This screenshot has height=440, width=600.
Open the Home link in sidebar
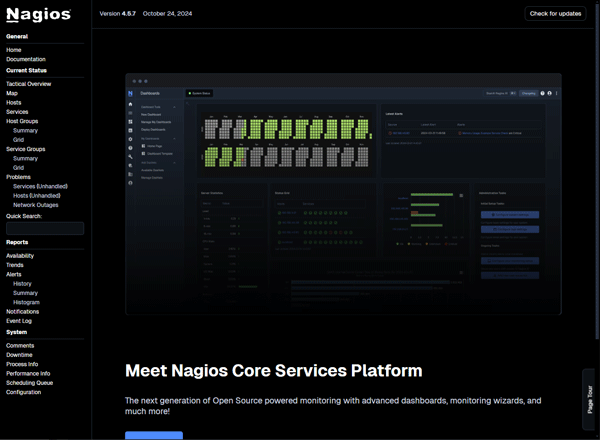coord(14,50)
